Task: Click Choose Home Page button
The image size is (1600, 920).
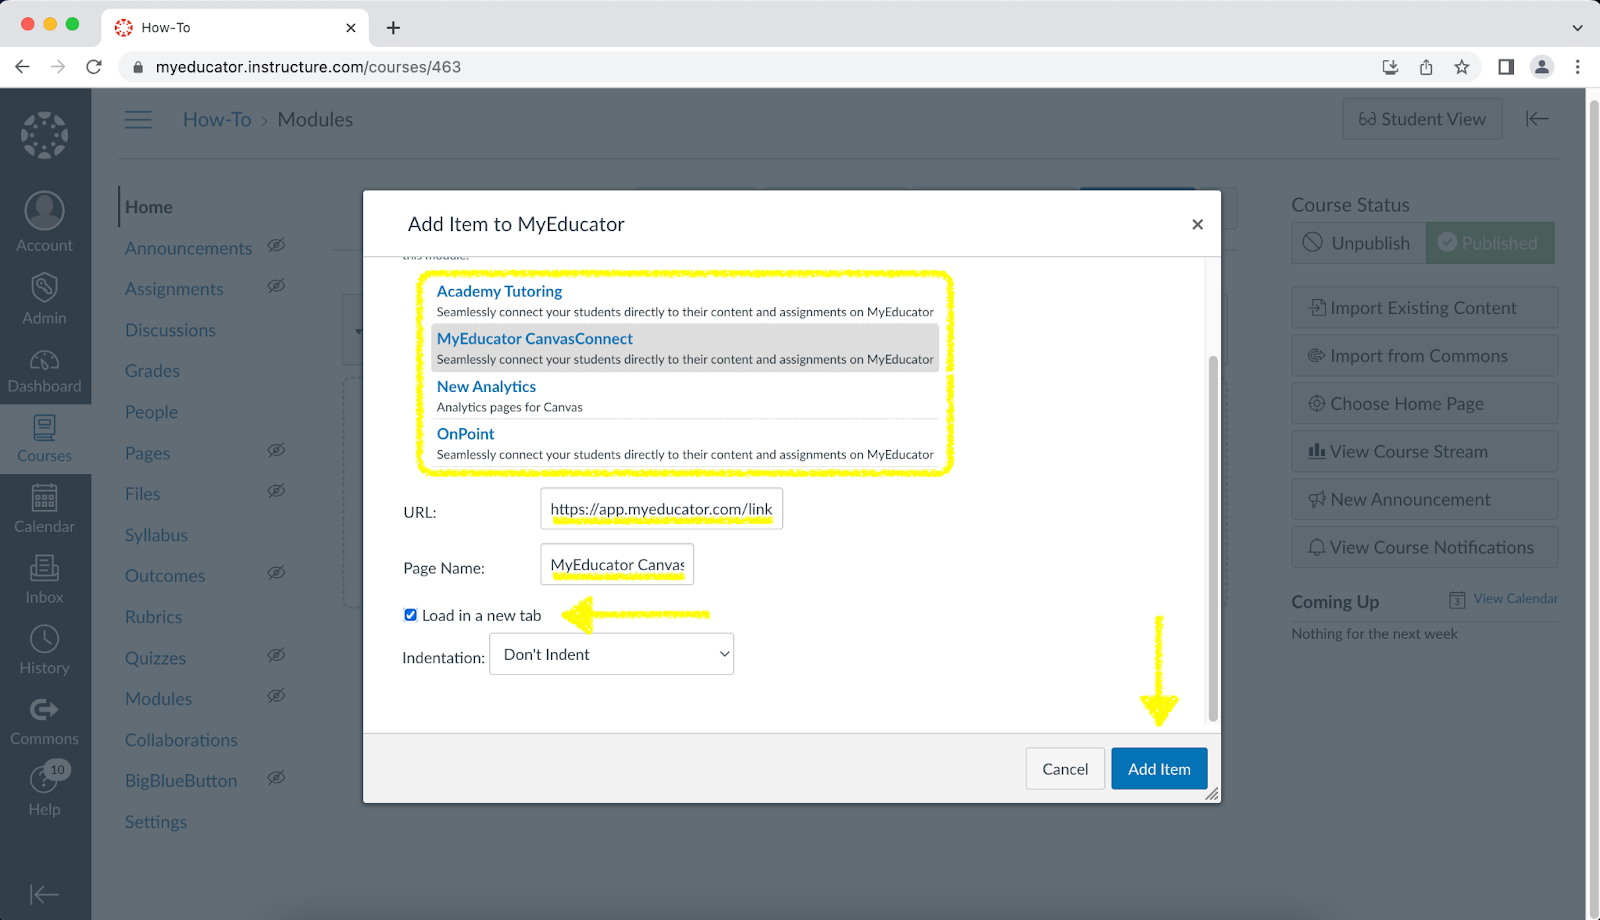Action: point(1424,404)
